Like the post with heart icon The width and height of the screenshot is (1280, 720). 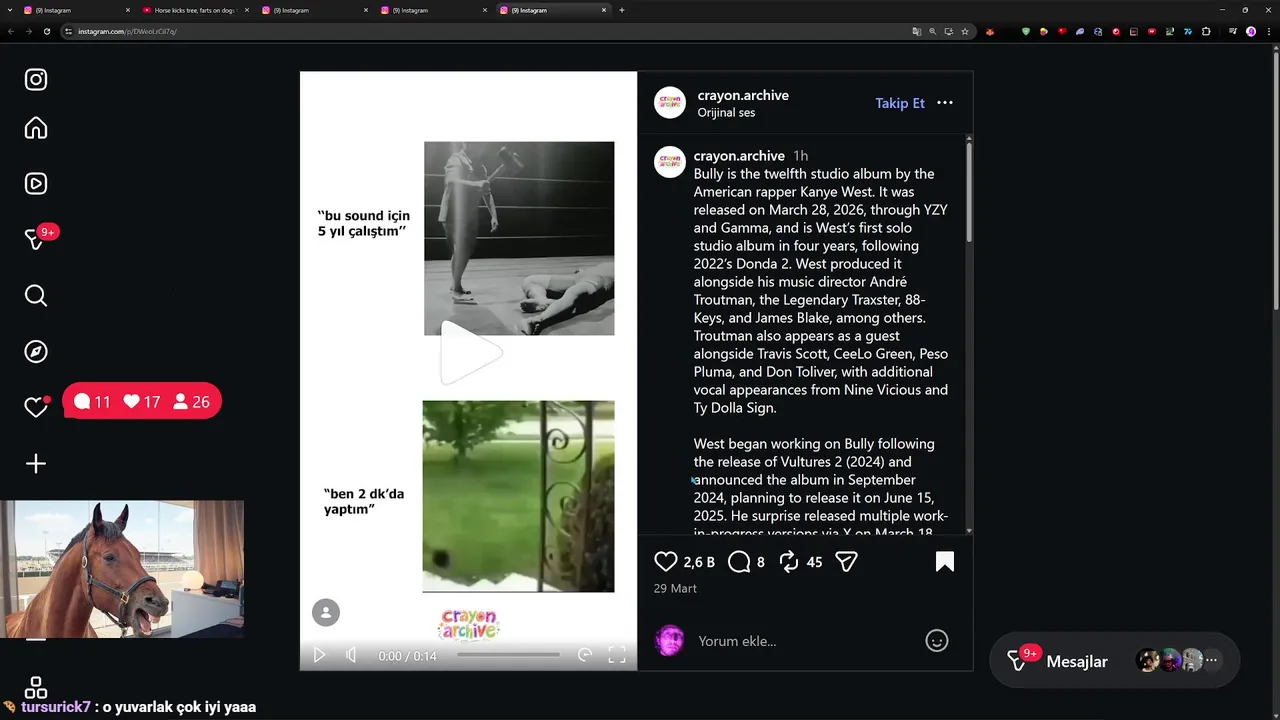pos(665,562)
